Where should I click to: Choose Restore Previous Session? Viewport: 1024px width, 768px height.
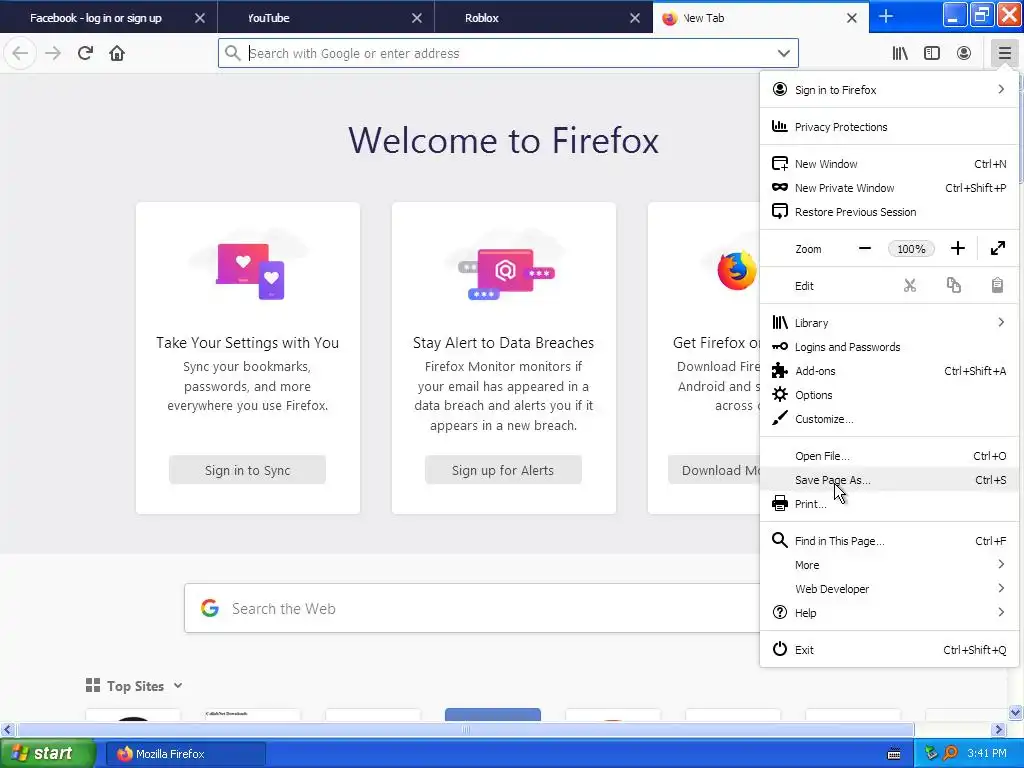click(889, 212)
